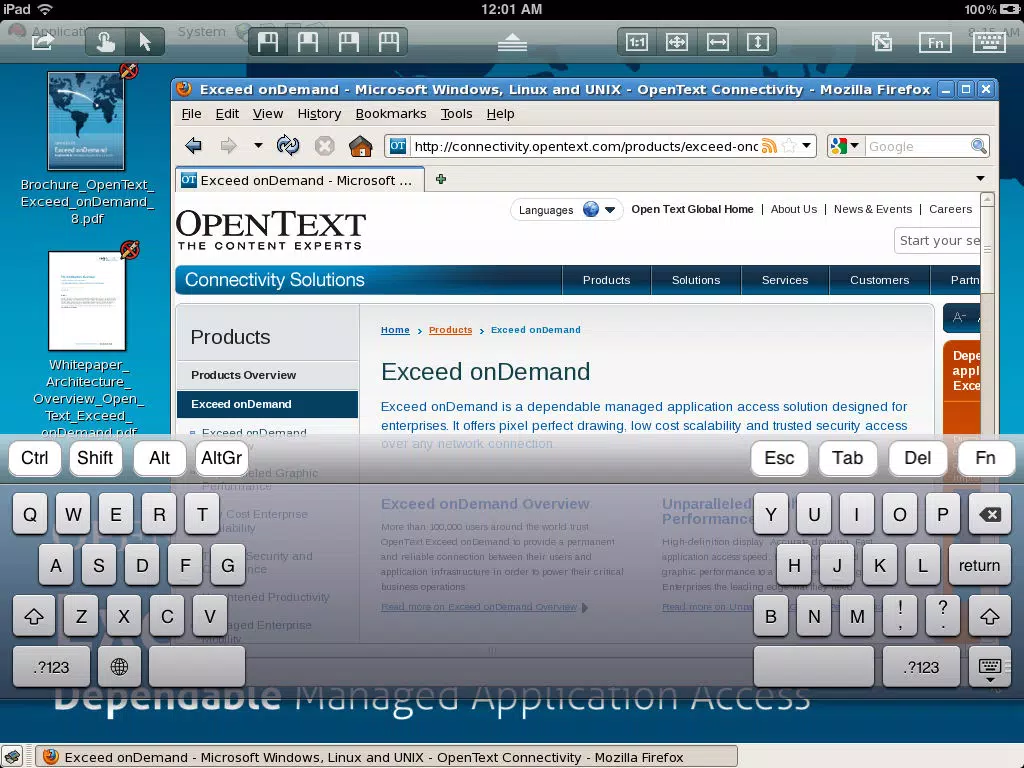The image size is (1024, 768).
Task: Select the fit-to-width zoom icon
Action: click(x=717, y=42)
